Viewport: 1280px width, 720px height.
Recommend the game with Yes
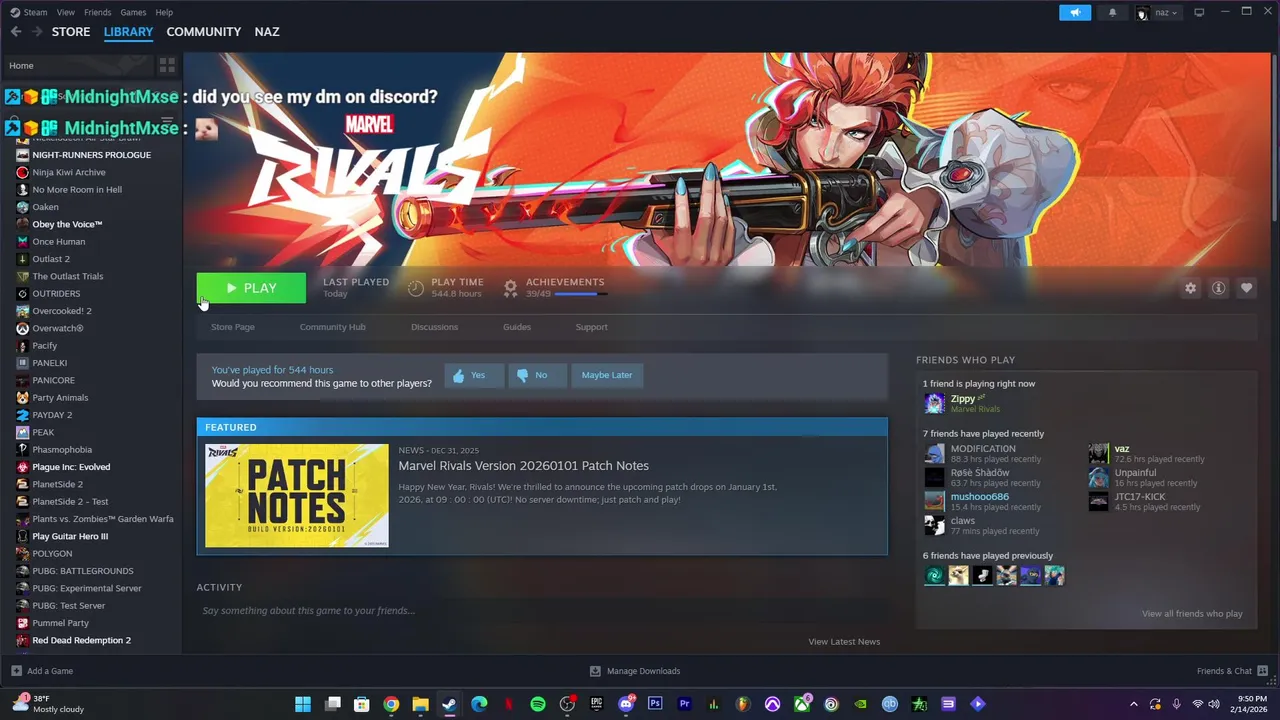tap(474, 375)
